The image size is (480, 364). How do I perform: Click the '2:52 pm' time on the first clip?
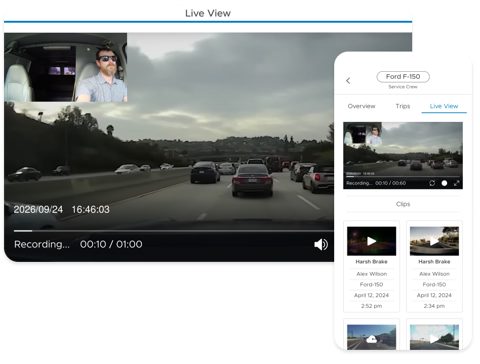(x=371, y=306)
